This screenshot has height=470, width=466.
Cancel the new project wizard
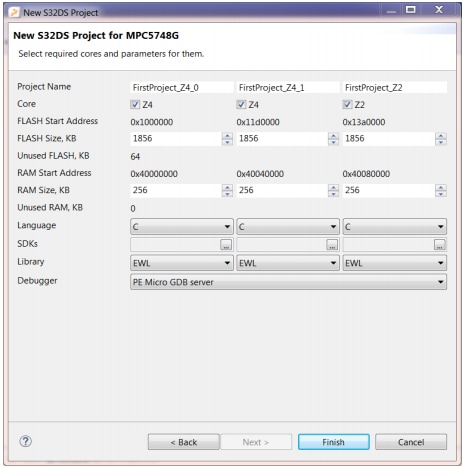pos(411,442)
